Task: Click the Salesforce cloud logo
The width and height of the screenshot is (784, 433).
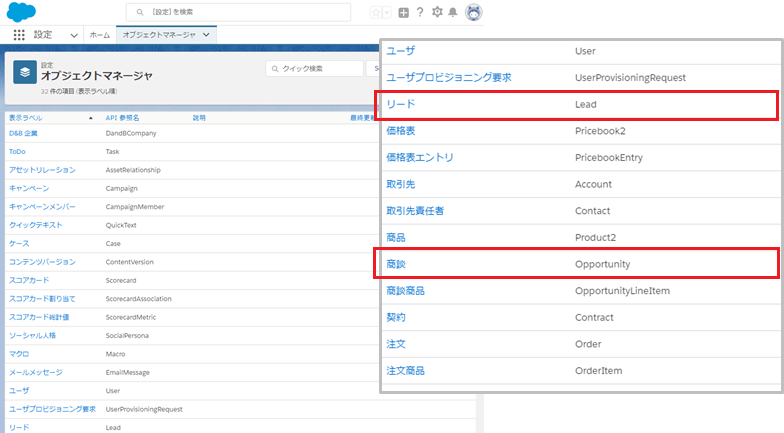Action: click(x=22, y=12)
